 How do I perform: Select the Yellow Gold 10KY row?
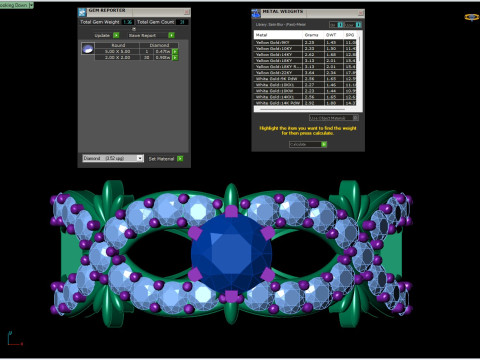click(x=305, y=48)
